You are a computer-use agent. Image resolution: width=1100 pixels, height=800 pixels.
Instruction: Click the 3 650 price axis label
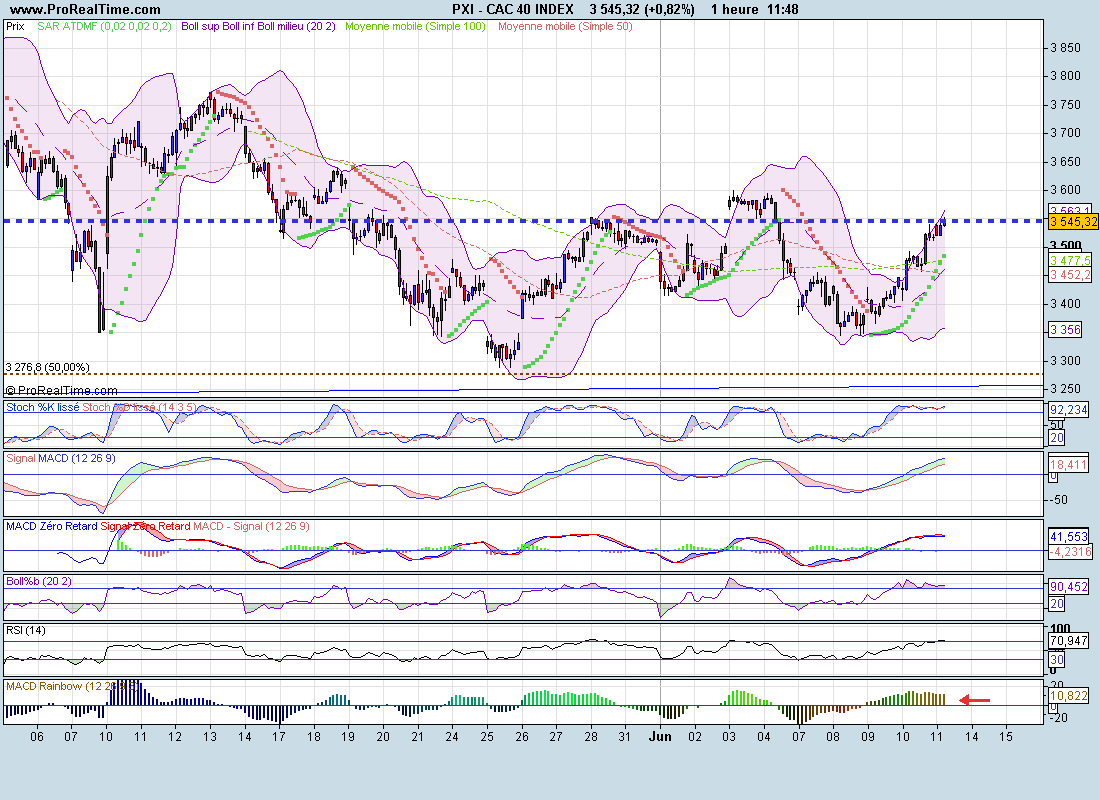(1065, 161)
